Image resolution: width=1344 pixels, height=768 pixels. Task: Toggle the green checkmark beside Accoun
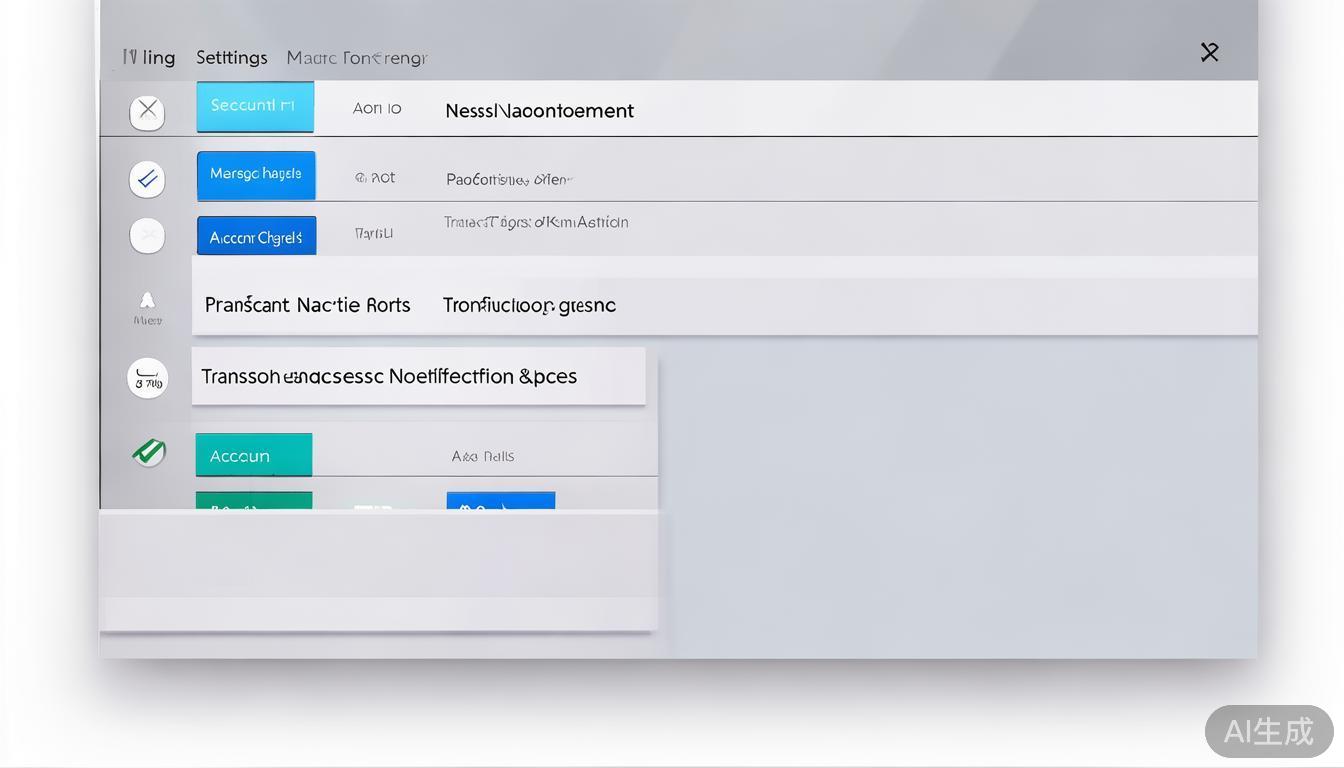149,452
